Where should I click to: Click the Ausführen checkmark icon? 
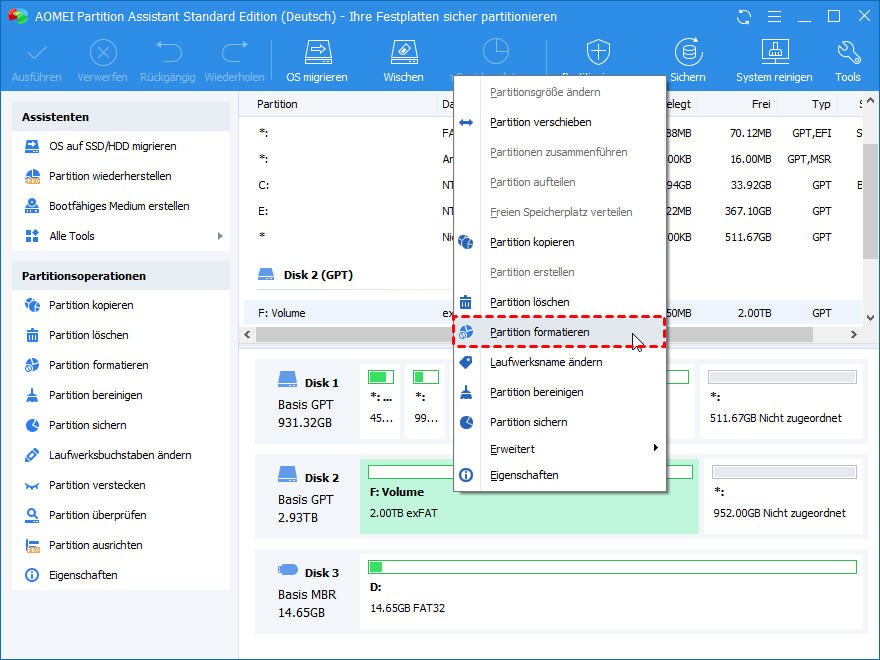37,53
